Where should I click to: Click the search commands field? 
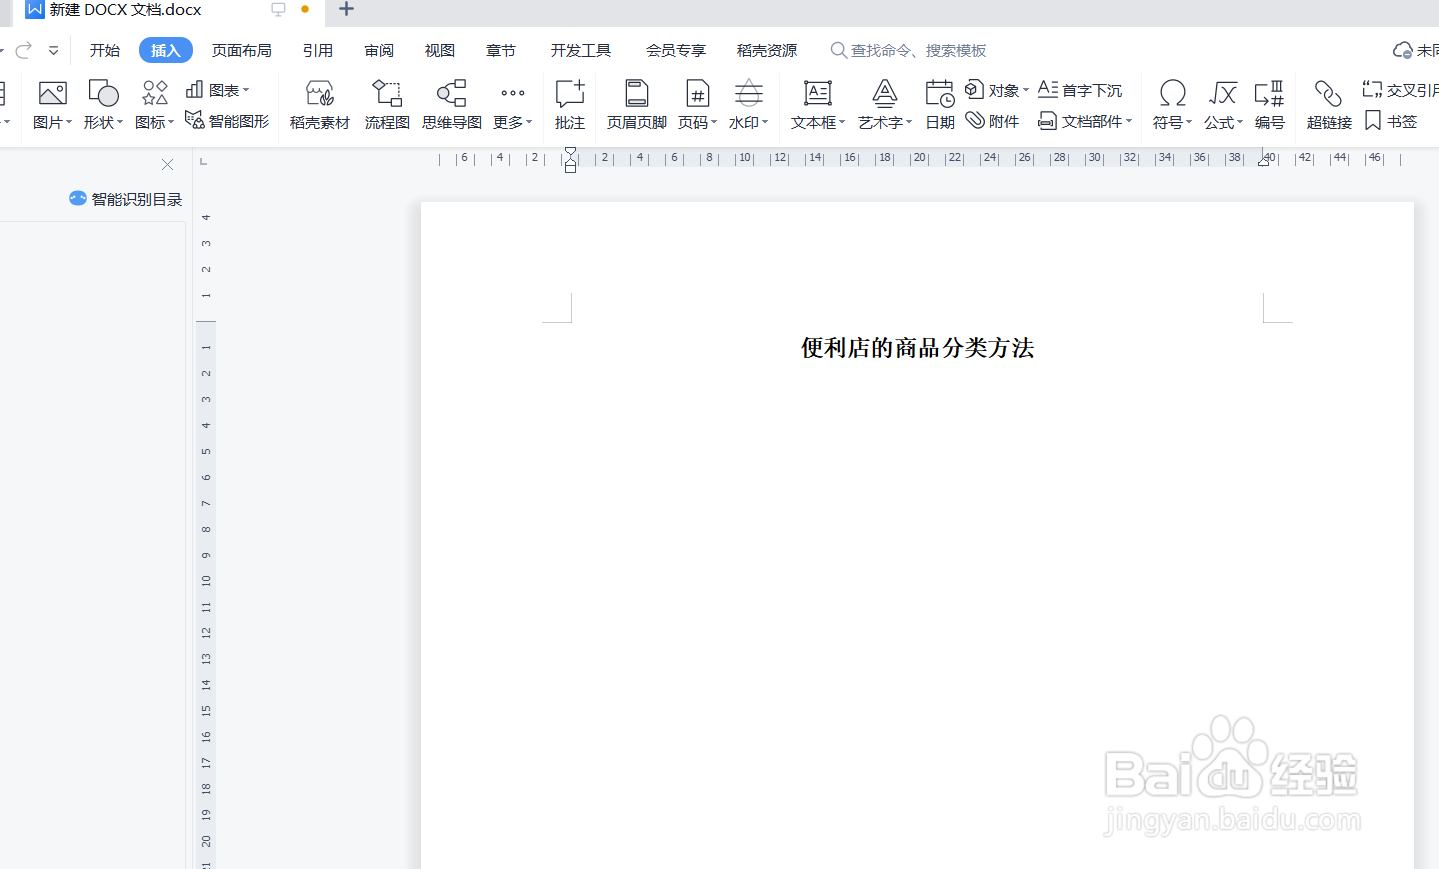pyautogui.click(x=908, y=50)
